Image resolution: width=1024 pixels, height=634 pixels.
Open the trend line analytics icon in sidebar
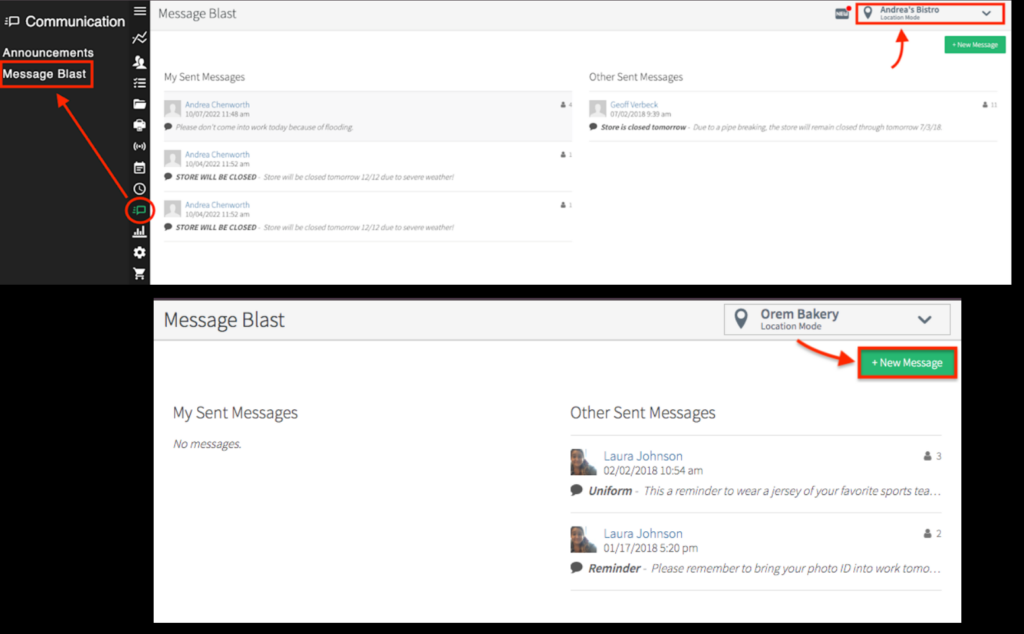139,39
